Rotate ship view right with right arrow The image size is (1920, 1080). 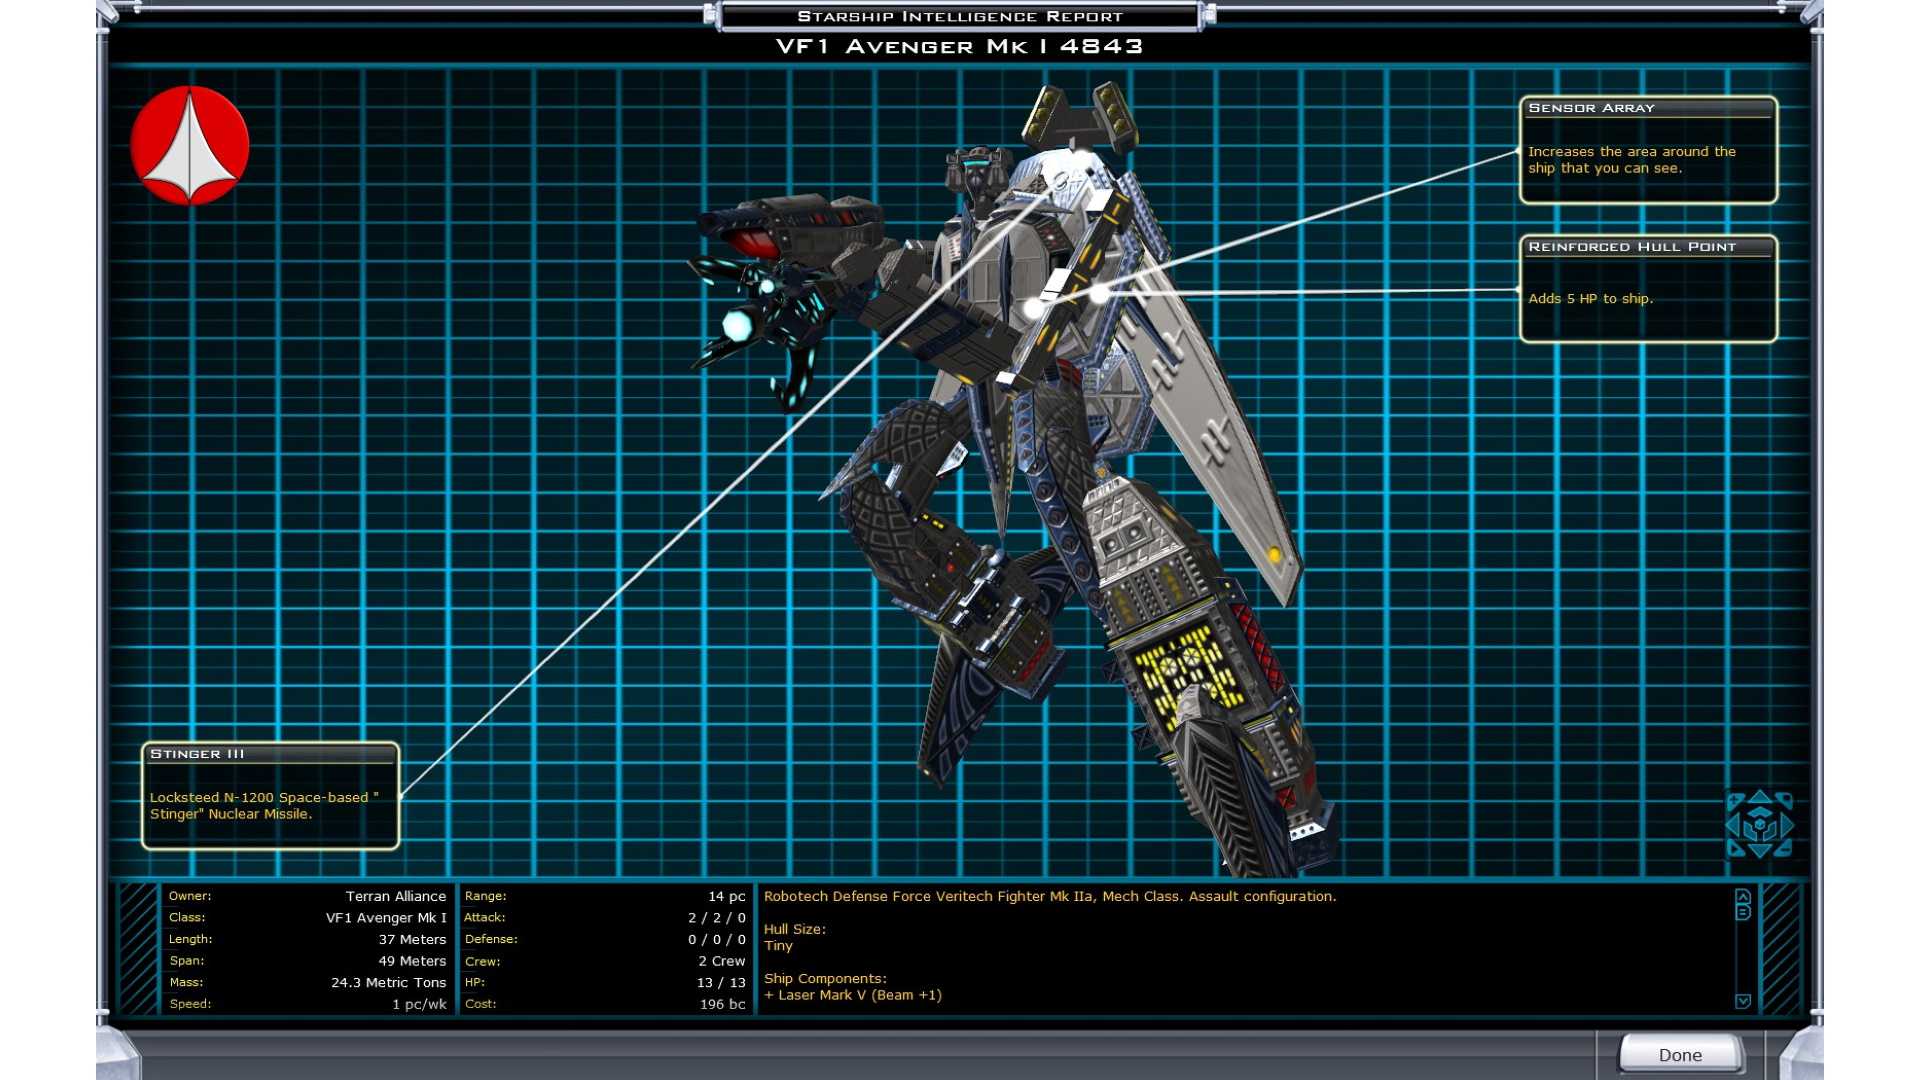tap(1786, 825)
